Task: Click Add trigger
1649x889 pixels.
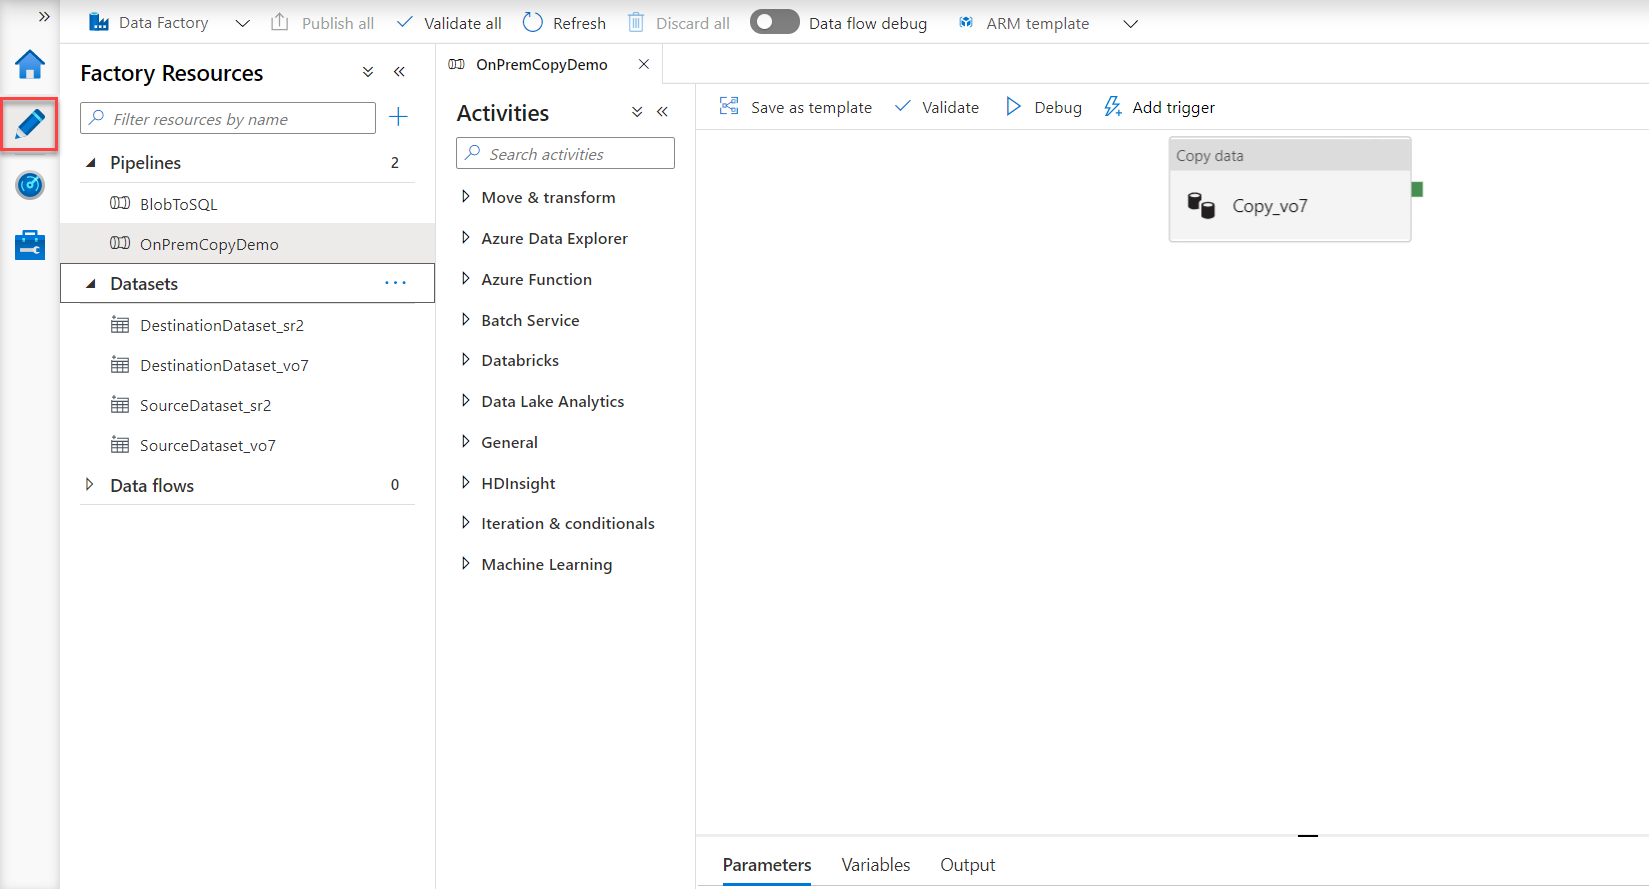Action: pyautogui.click(x=1159, y=107)
